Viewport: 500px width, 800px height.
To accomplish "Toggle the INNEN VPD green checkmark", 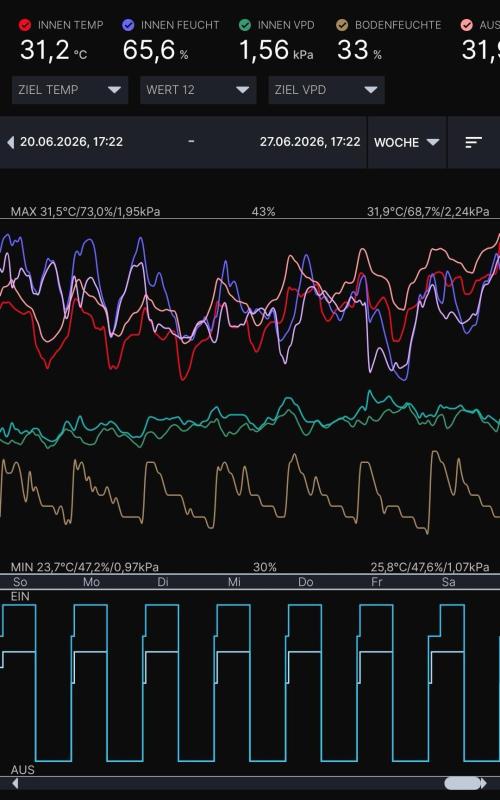I will tap(245, 24).
